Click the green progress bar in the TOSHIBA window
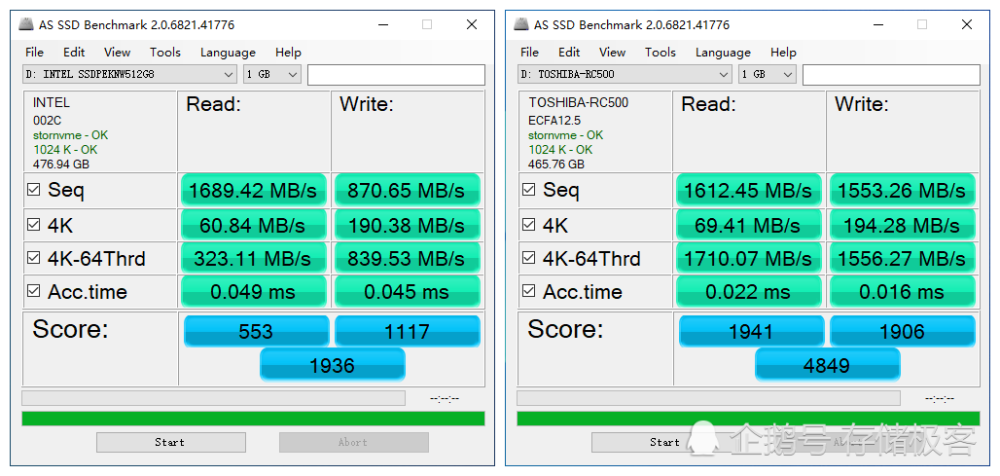 point(748,419)
